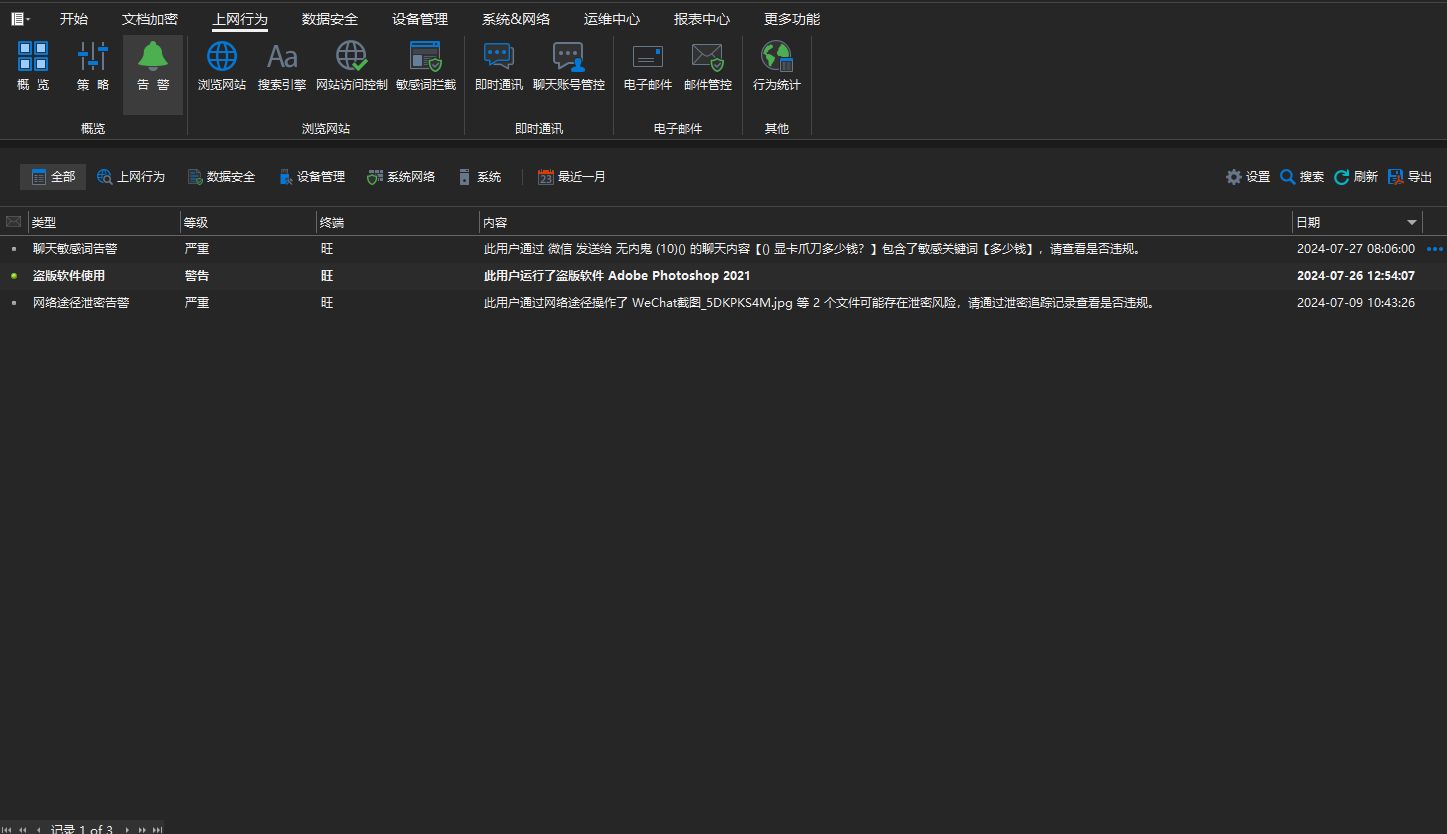Open the 搜索引擎 Aa icon
This screenshot has height=834, width=1447.
(x=282, y=66)
